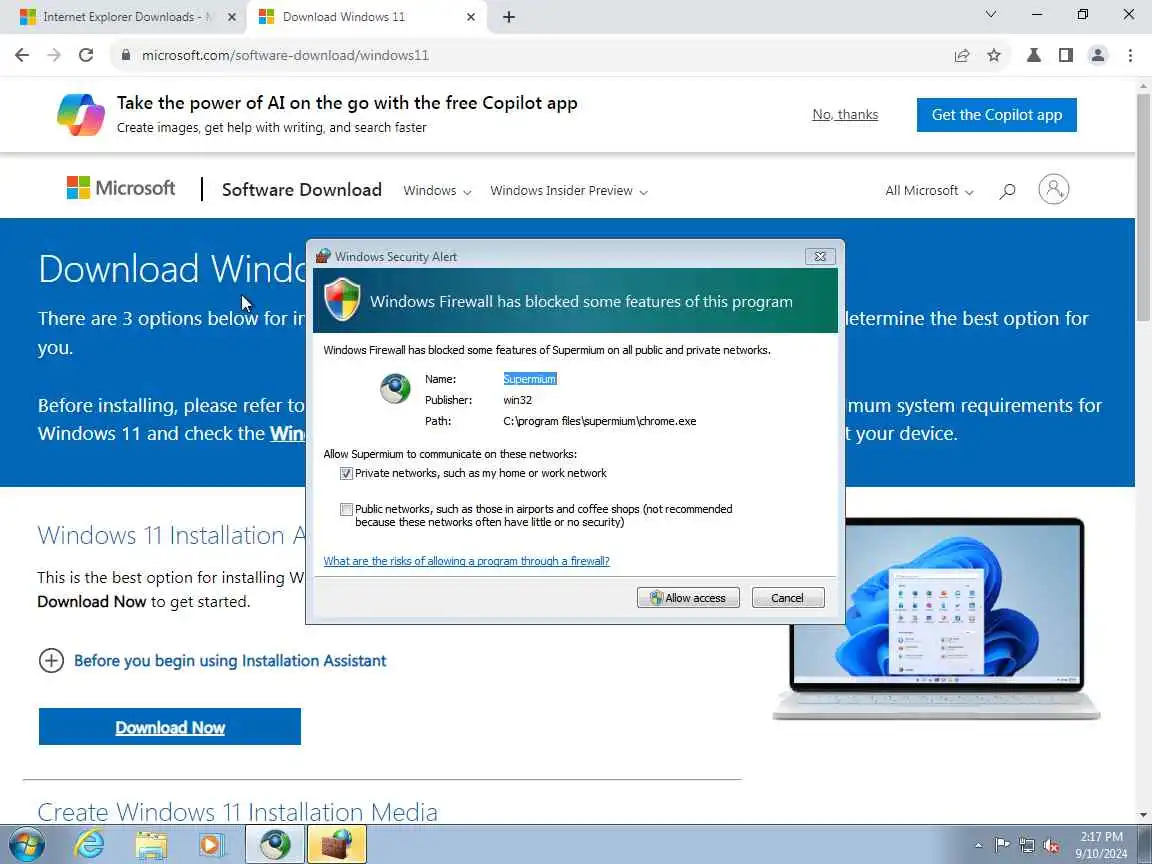
Task: Open a new tab with the plus button
Action: (x=508, y=17)
